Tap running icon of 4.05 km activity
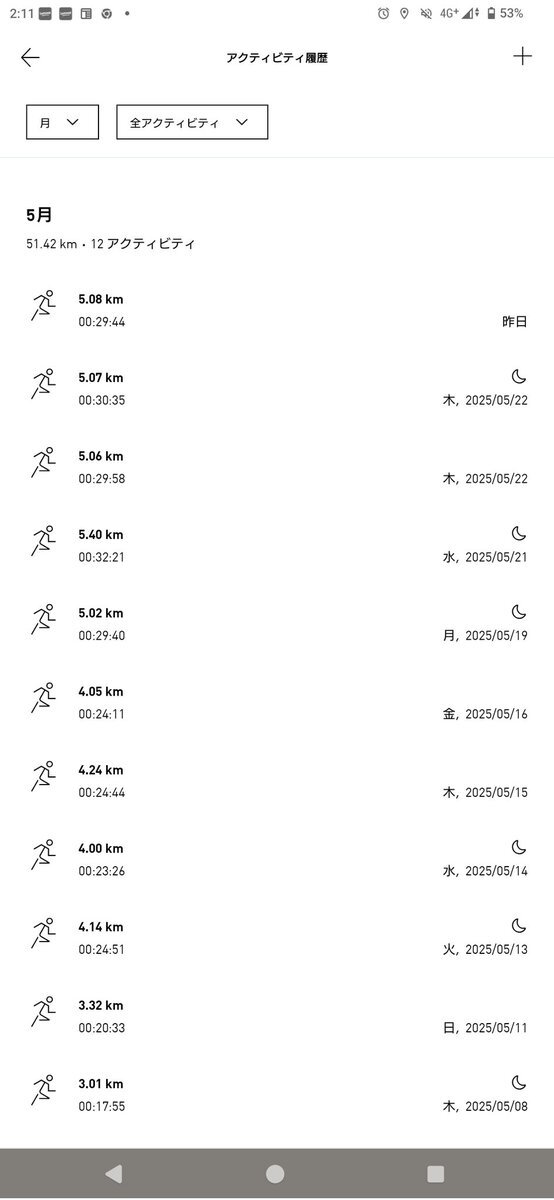 click(x=42, y=698)
